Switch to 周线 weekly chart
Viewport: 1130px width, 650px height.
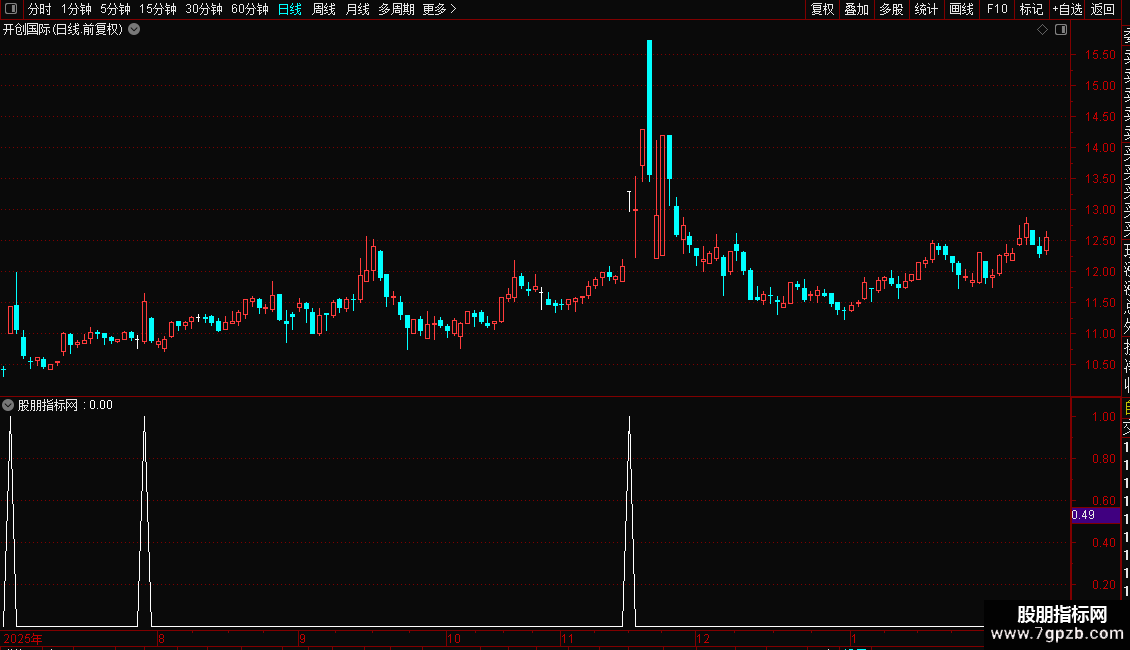(324, 9)
